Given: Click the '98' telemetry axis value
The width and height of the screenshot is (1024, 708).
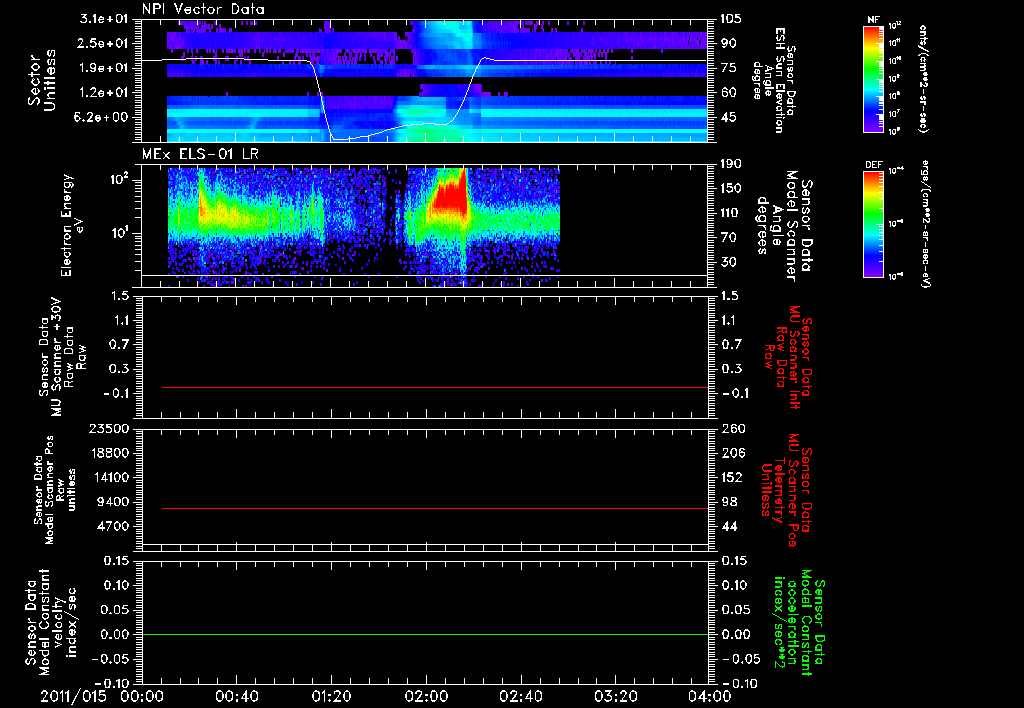Looking at the screenshot, I should (729, 502).
